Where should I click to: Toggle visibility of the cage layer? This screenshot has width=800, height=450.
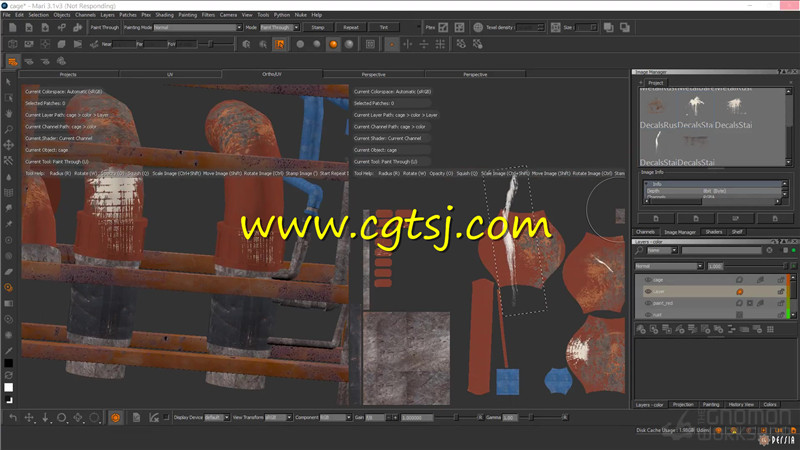point(648,280)
